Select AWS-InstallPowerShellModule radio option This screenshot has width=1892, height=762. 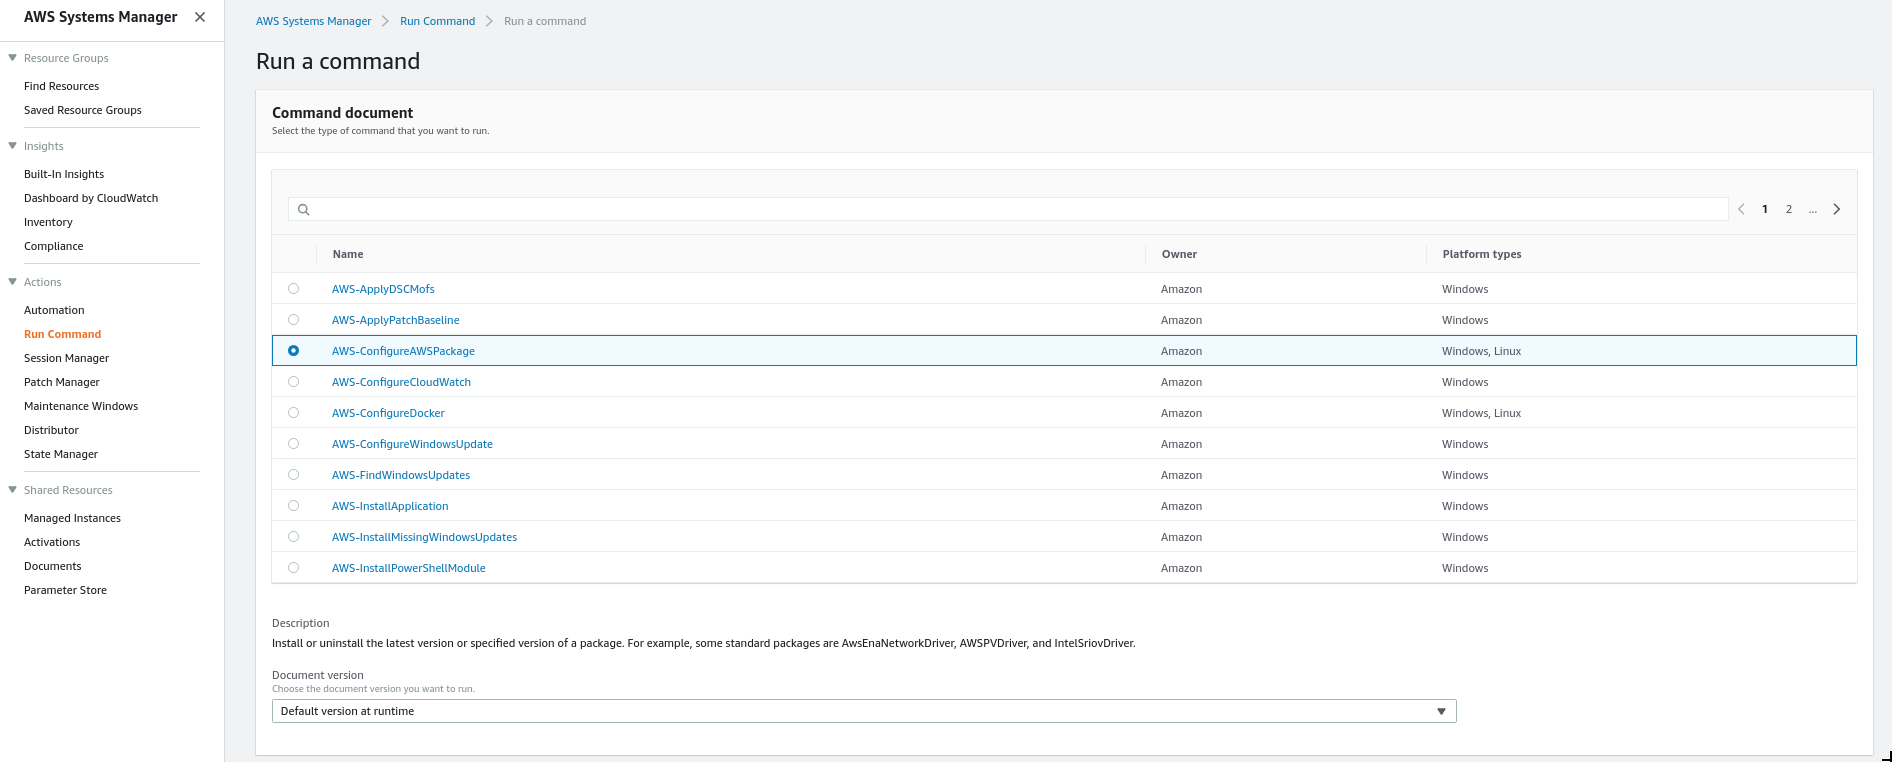(x=293, y=568)
